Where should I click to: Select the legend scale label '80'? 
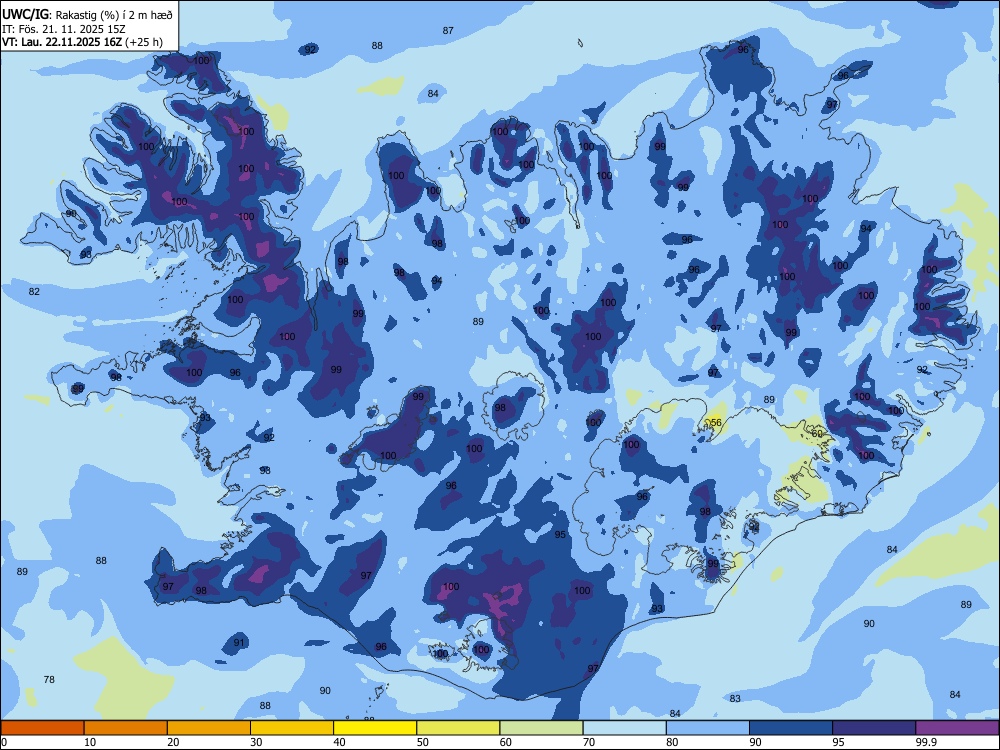pos(672,742)
